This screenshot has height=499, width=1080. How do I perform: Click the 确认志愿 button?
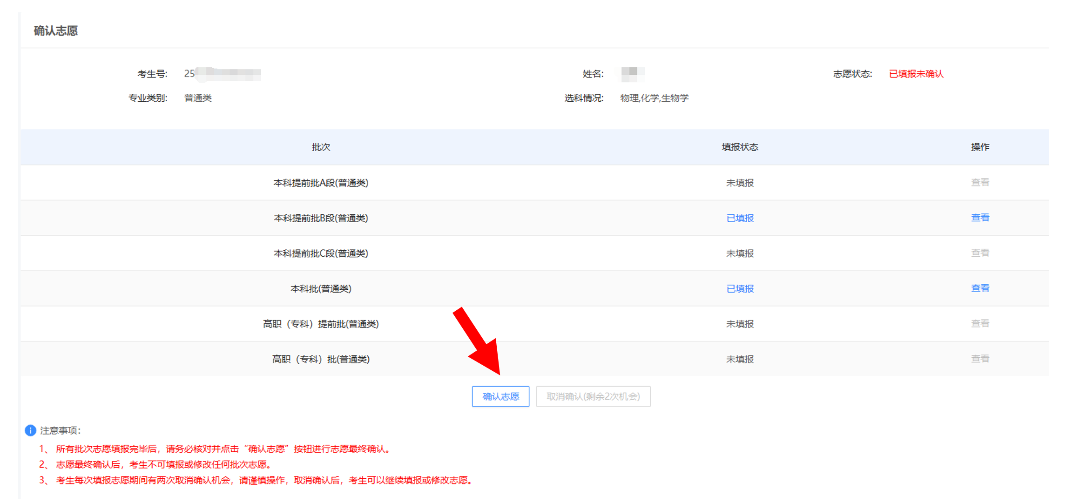[500, 397]
